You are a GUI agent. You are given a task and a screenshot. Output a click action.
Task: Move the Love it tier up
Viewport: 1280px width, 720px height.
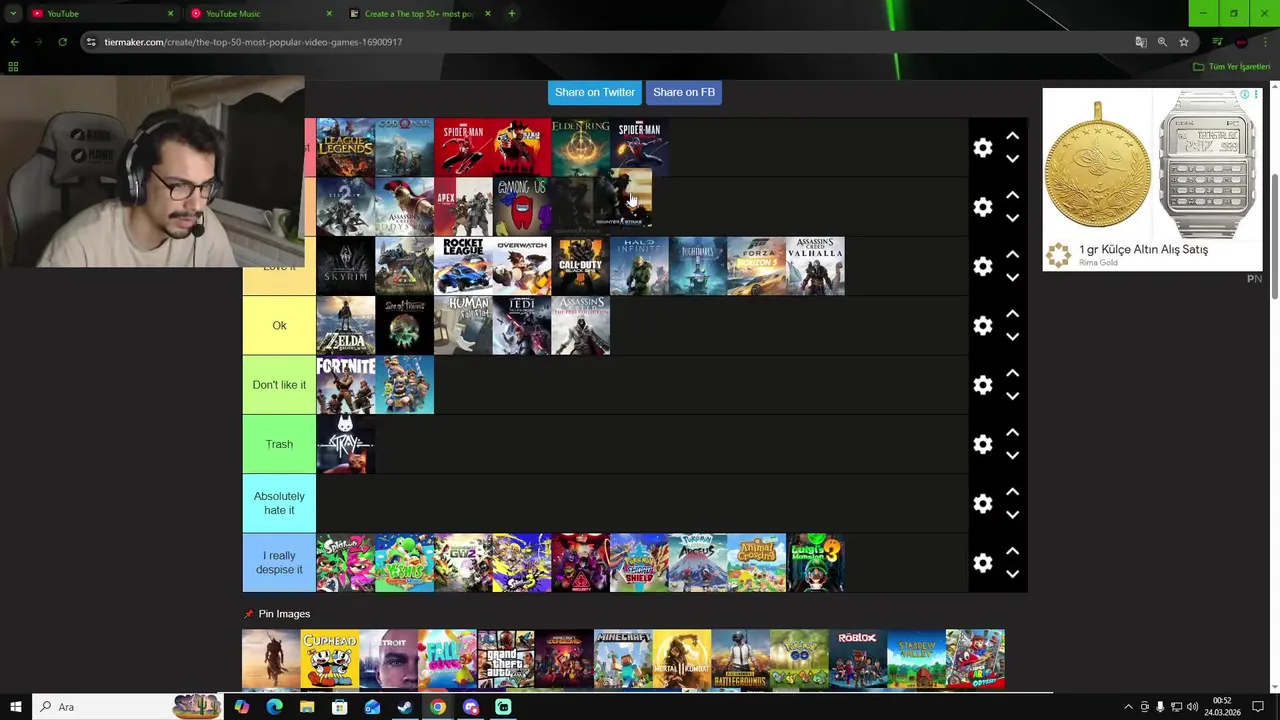[x=1012, y=255]
